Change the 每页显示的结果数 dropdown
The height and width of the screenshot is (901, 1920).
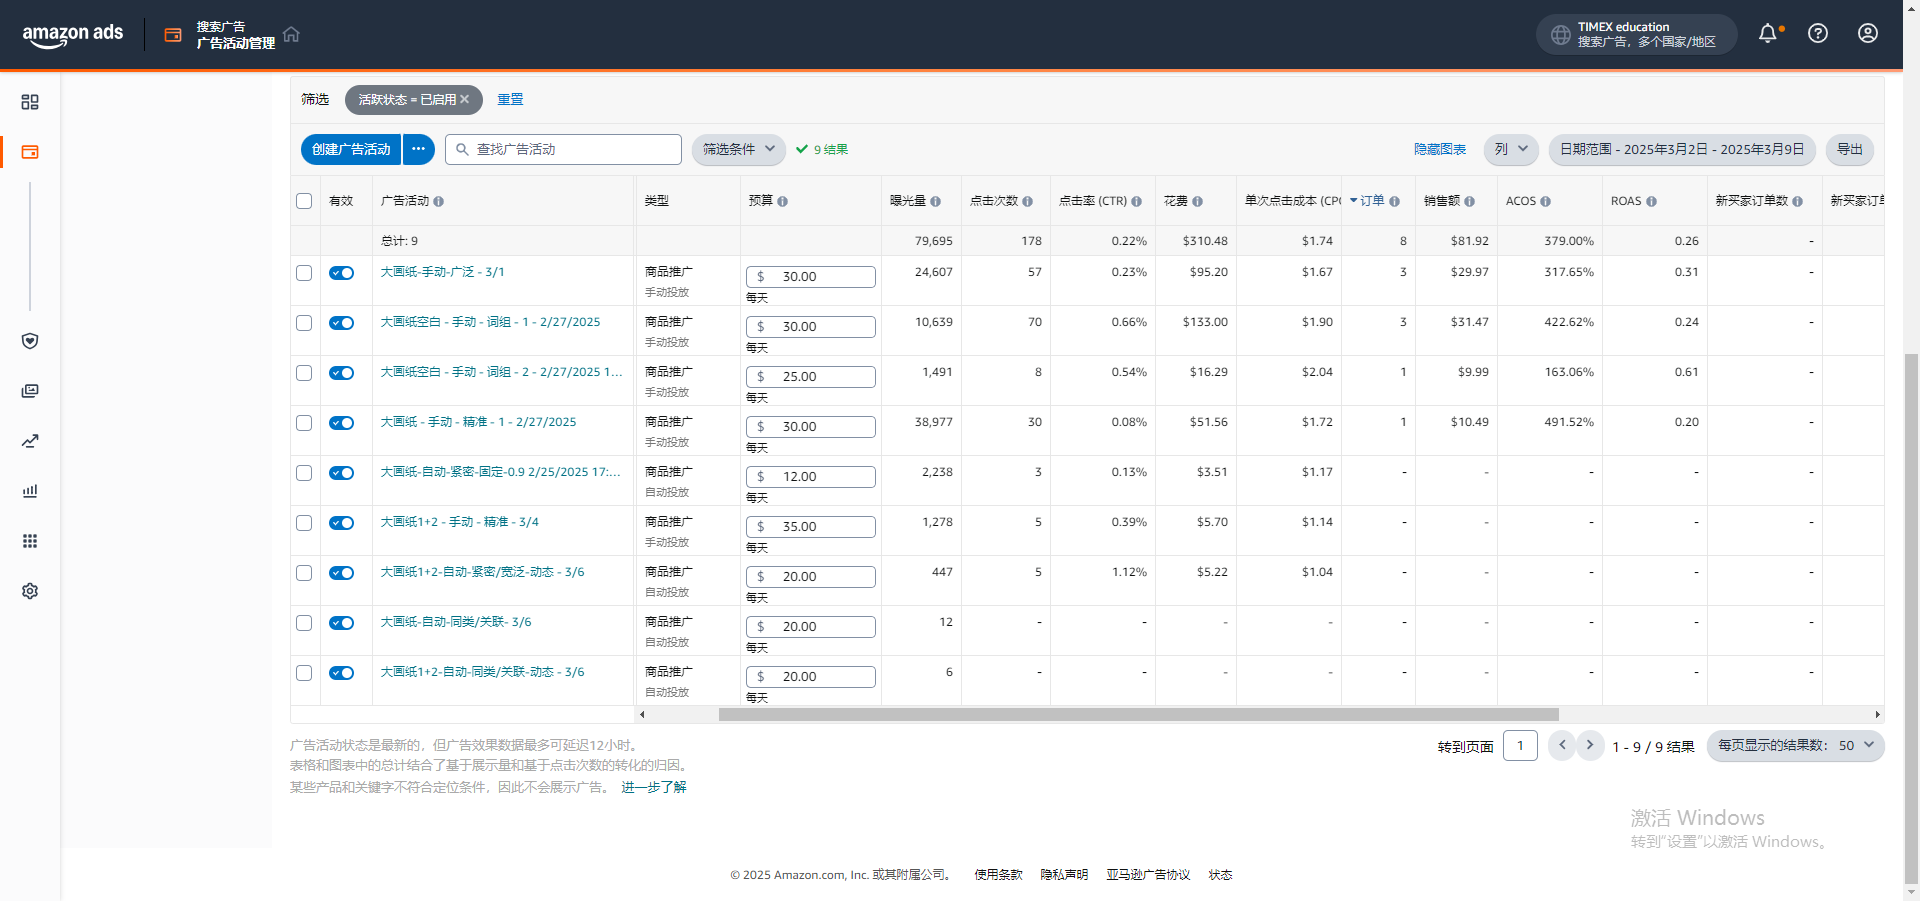(x=1795, y=746)
